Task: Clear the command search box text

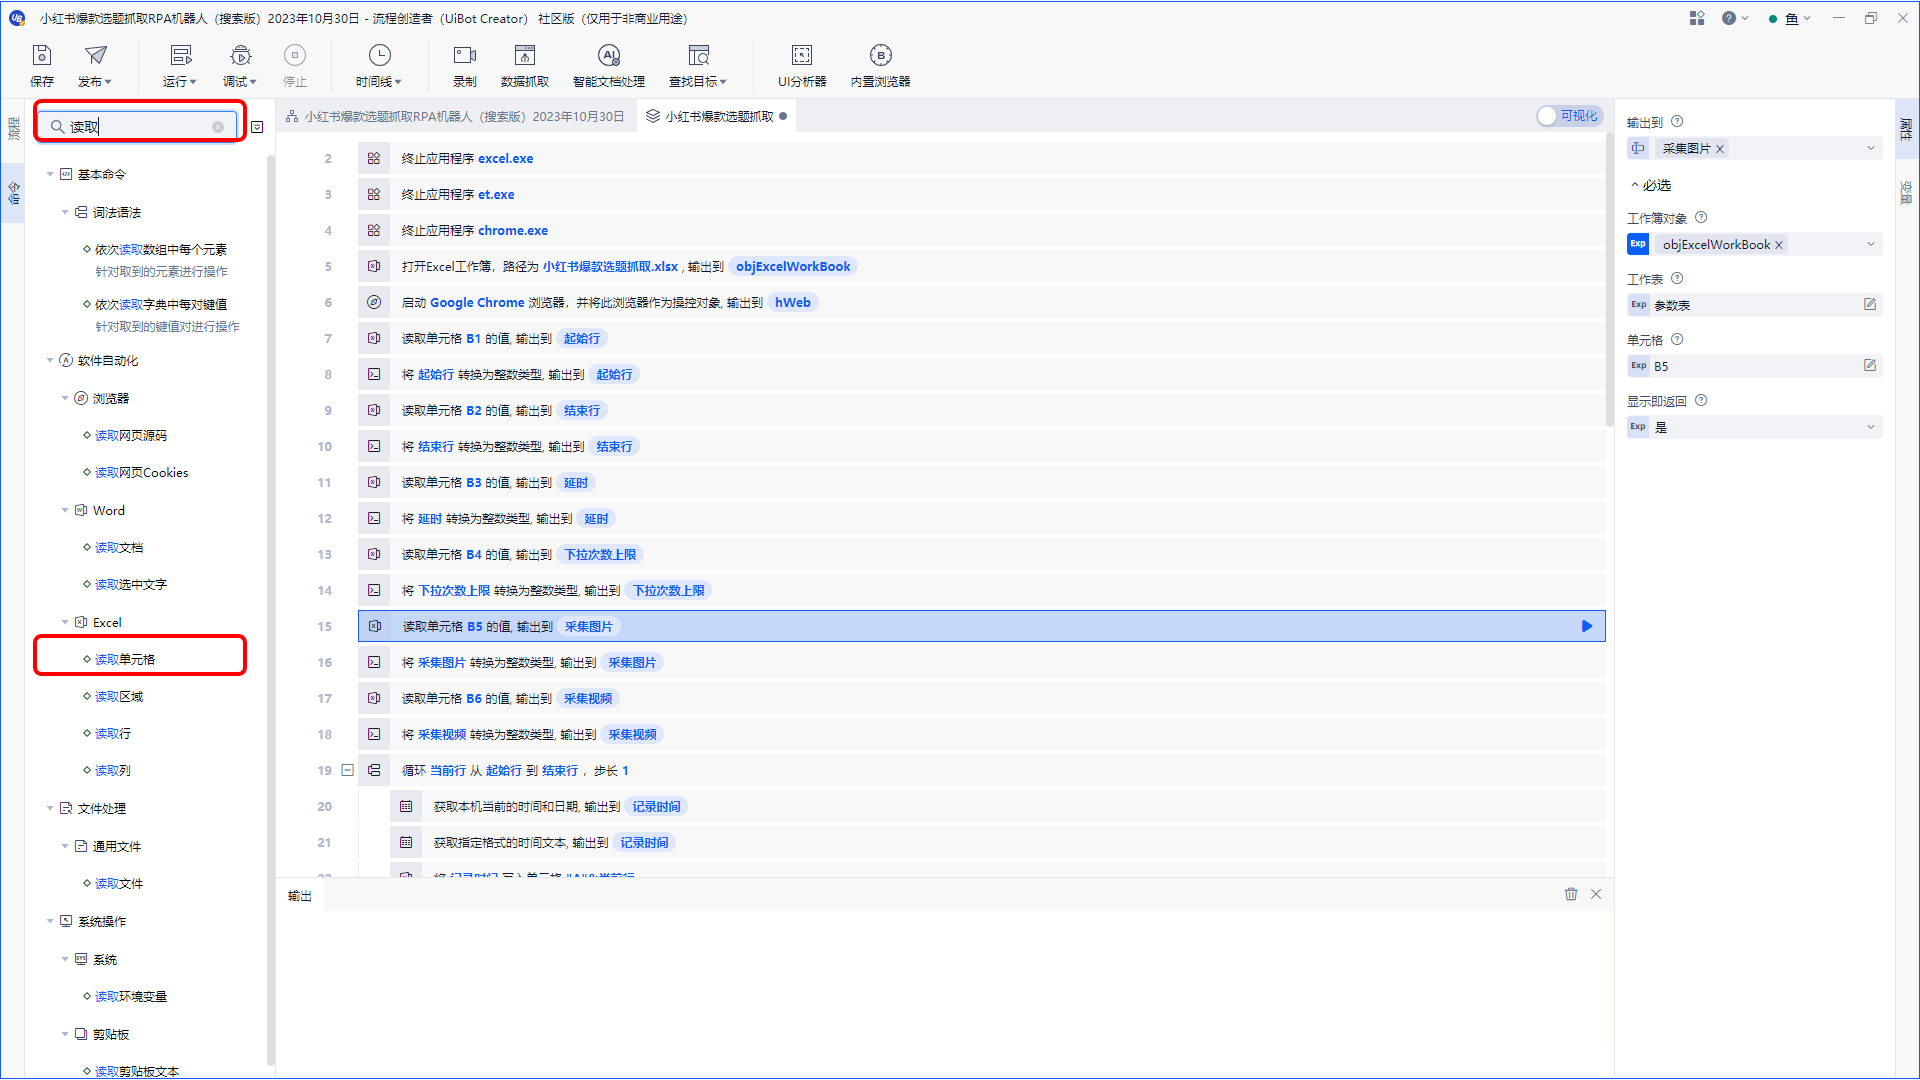Action: point(218,127)
